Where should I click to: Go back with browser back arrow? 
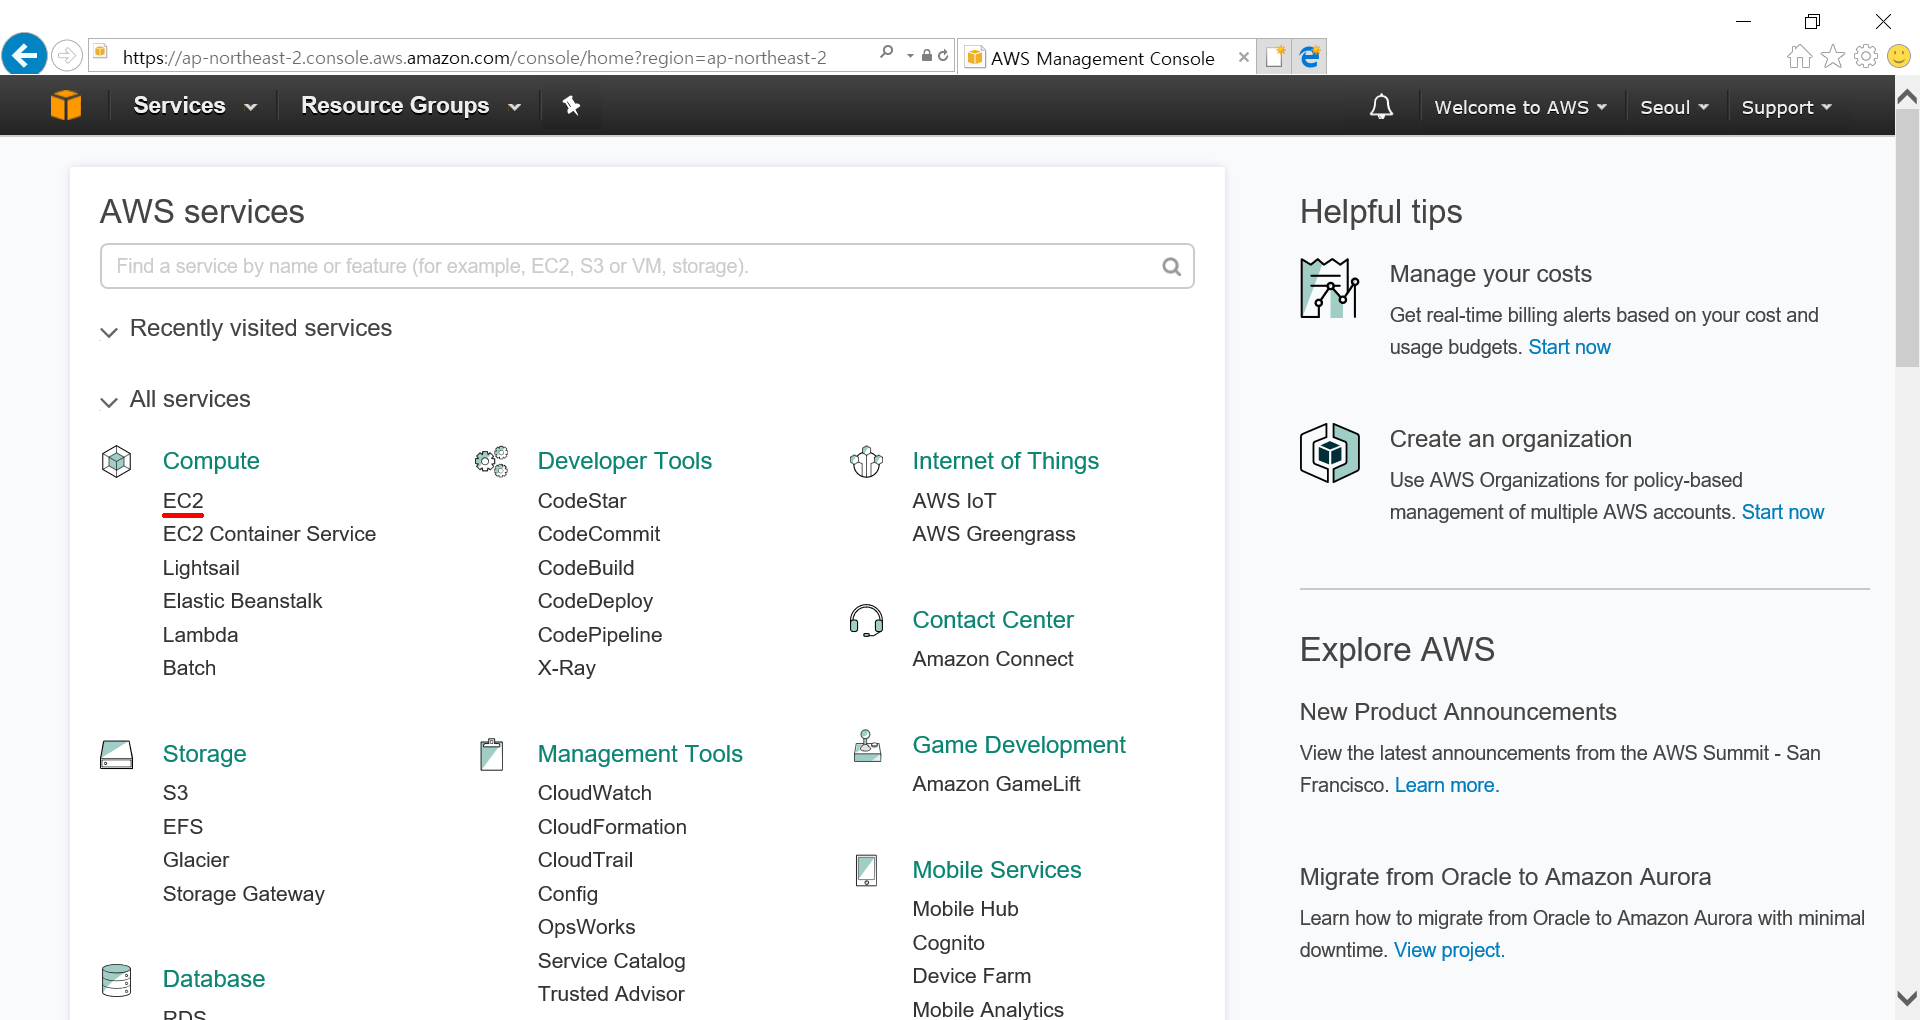coord(25,55)
